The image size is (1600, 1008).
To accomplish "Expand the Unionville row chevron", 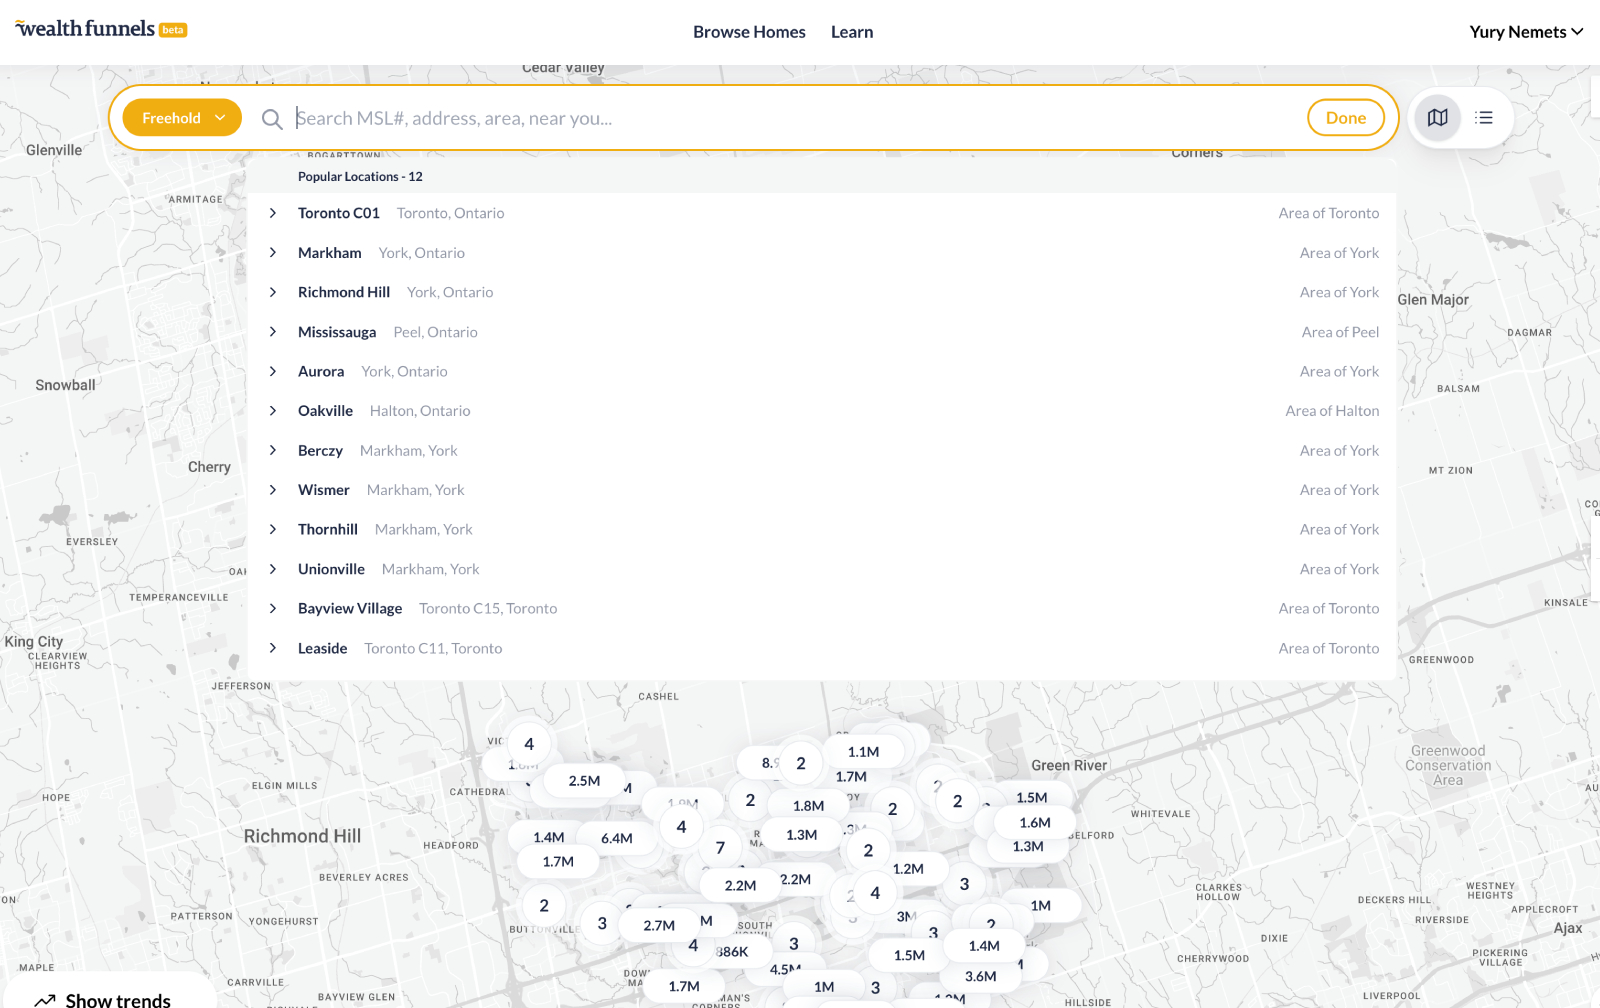I will [273, 569].
